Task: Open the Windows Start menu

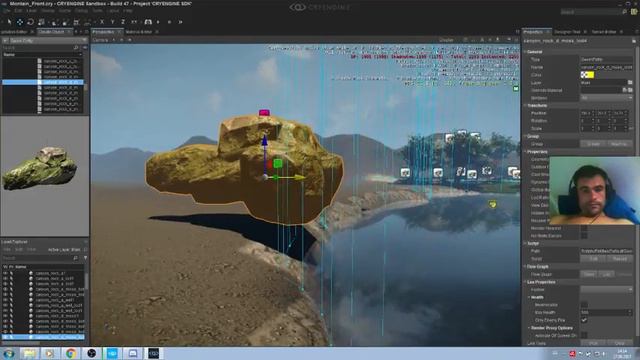Action: click(9, 353)
